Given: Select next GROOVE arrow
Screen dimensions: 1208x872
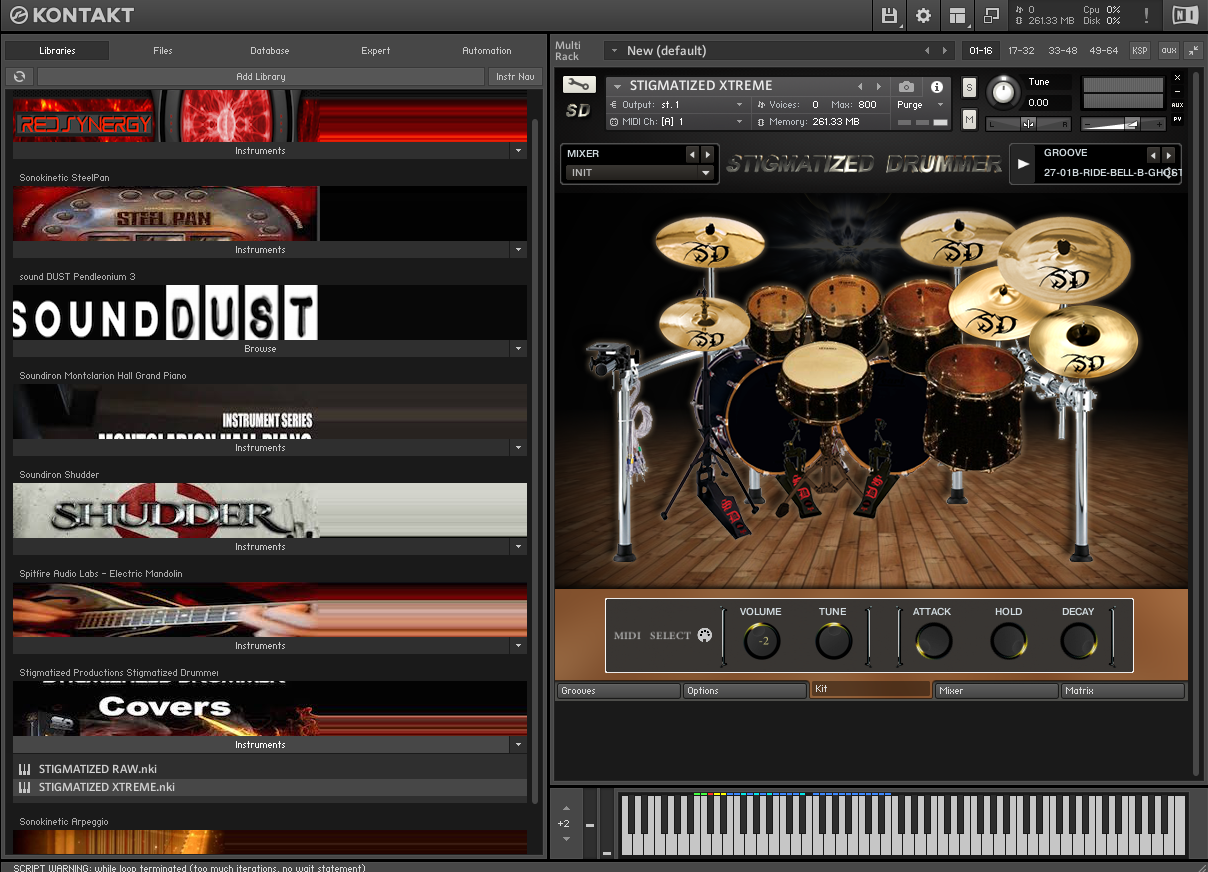Looking at the screenshot, I should pos(1169,155).
